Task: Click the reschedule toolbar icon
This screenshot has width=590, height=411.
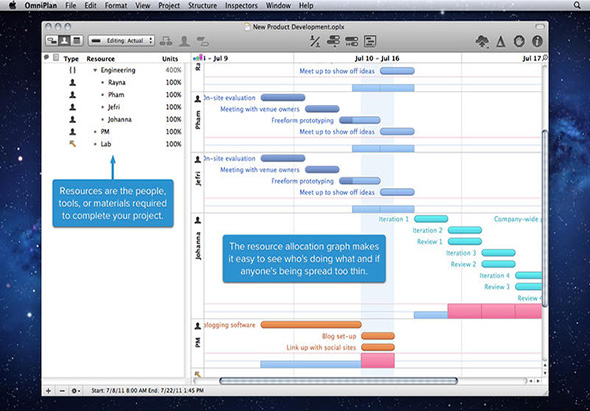Action: 351,41
